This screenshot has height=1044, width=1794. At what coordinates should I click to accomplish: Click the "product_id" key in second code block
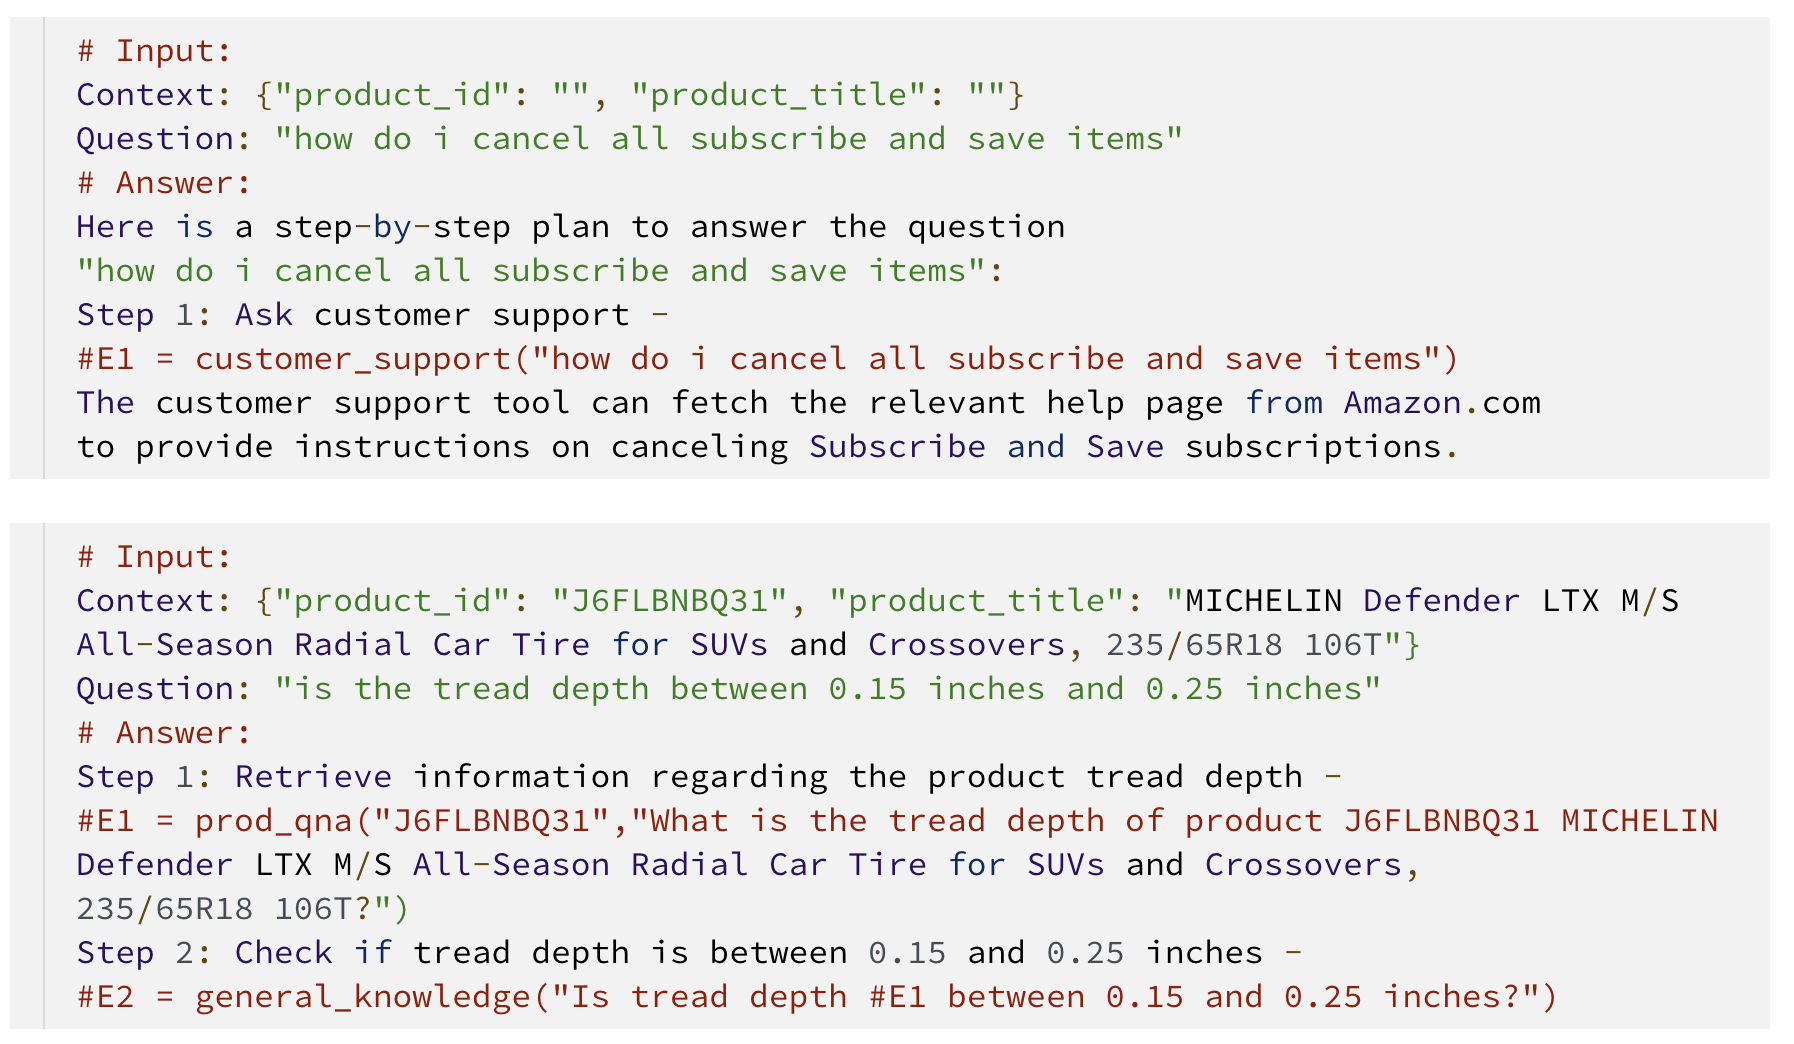pyautogui.click(x=393, y=601)
